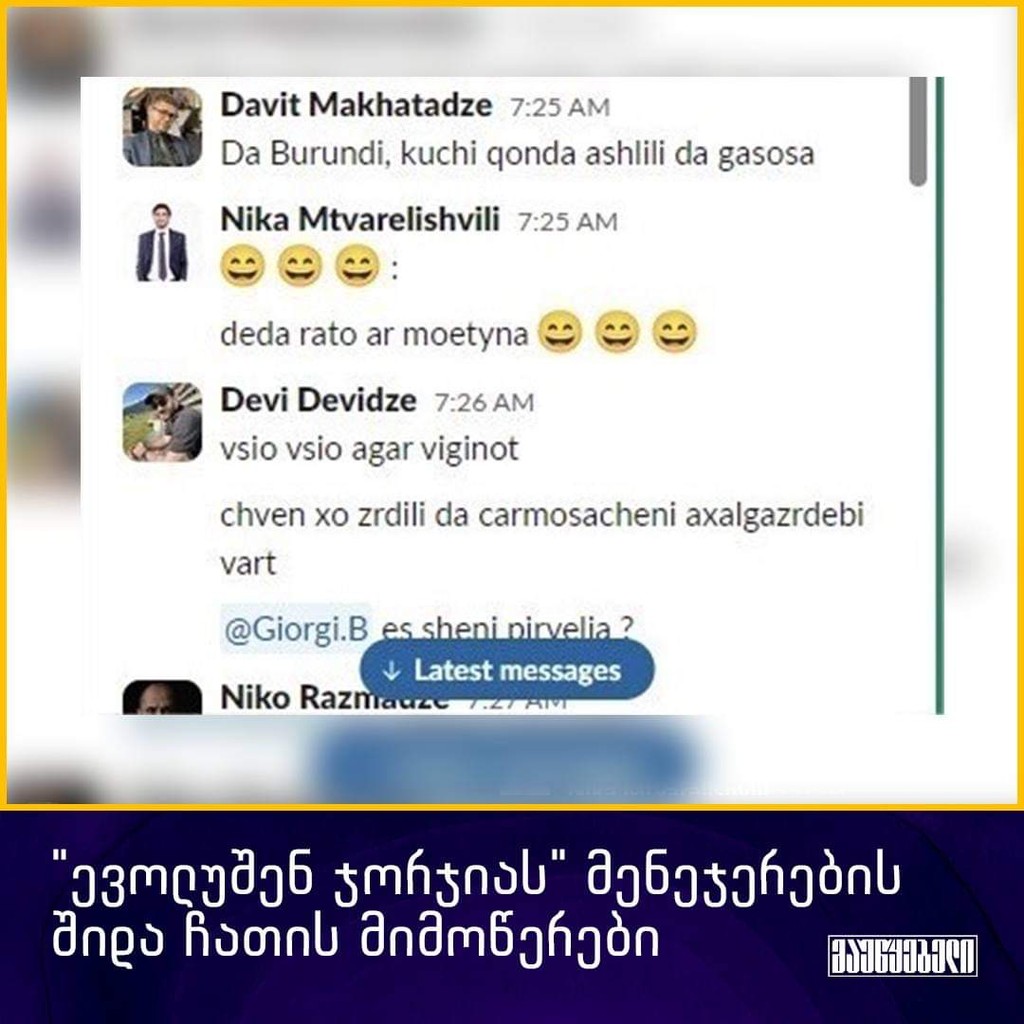Click the 7:26 AM timestamp beside Devi

pyautogui.click(x=484, y=402)
